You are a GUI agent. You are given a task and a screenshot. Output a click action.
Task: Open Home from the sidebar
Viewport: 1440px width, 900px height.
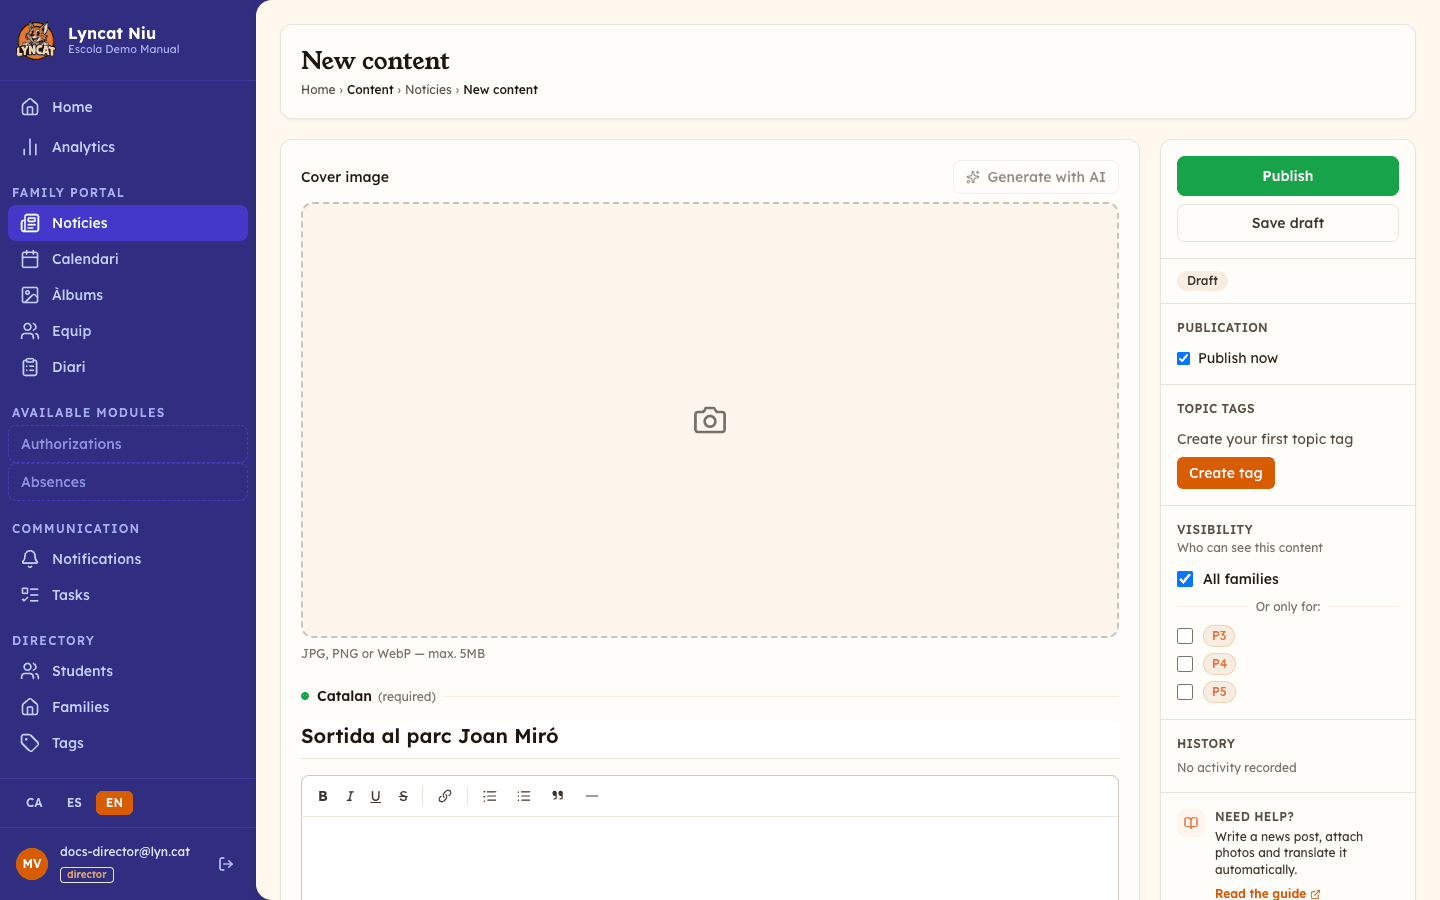pyautogui.click(x=128, y=107)
